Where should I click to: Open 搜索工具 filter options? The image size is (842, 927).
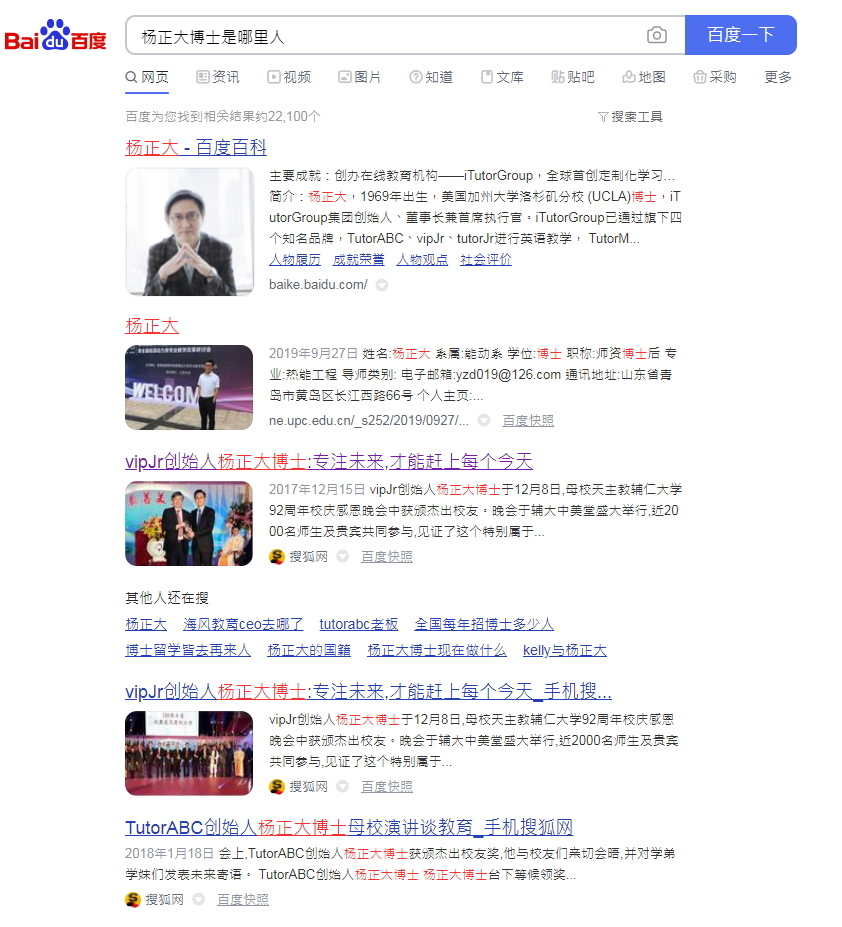630,116
